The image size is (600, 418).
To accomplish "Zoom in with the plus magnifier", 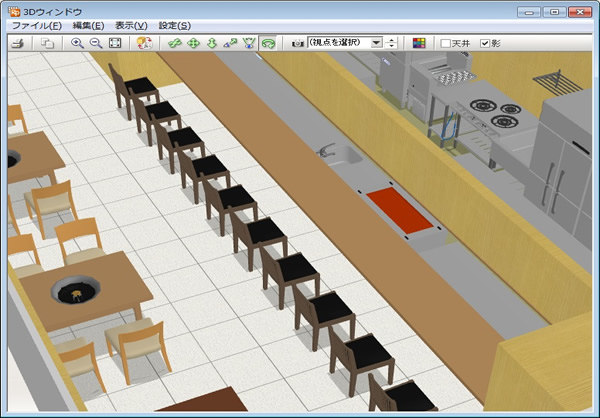I will coord(78,44).
